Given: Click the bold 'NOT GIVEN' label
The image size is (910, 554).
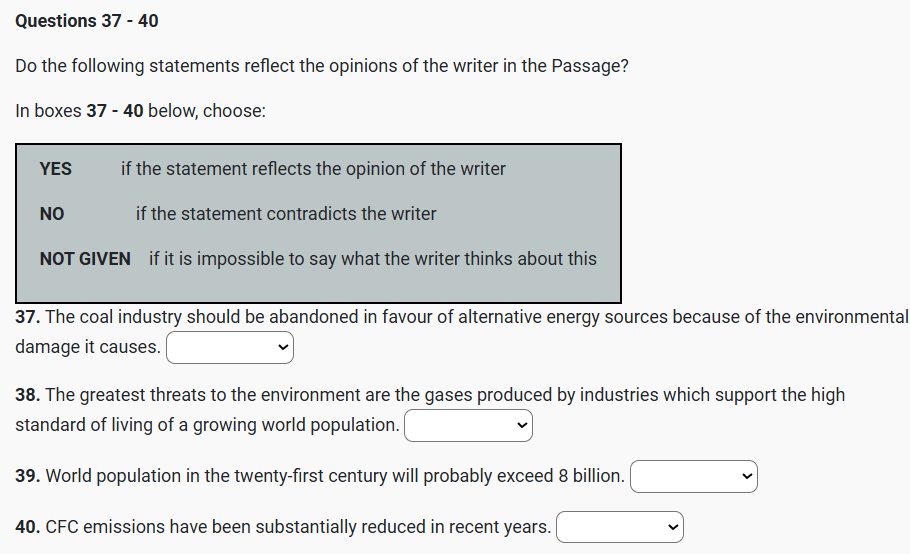Looking at the screenshot, I should pos(85,259).
